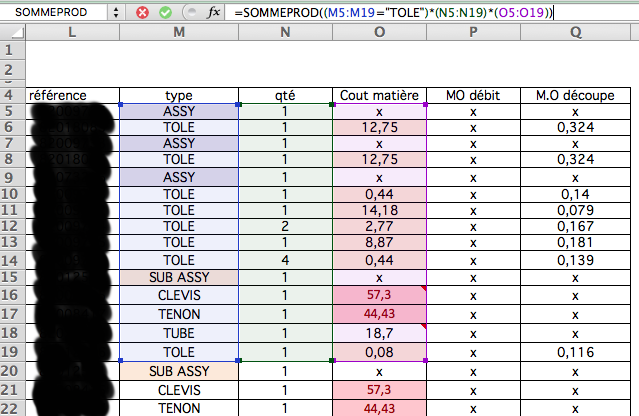Select row 19 header
Viewport: 639px width, 416px height.
(x=13, y=352)
